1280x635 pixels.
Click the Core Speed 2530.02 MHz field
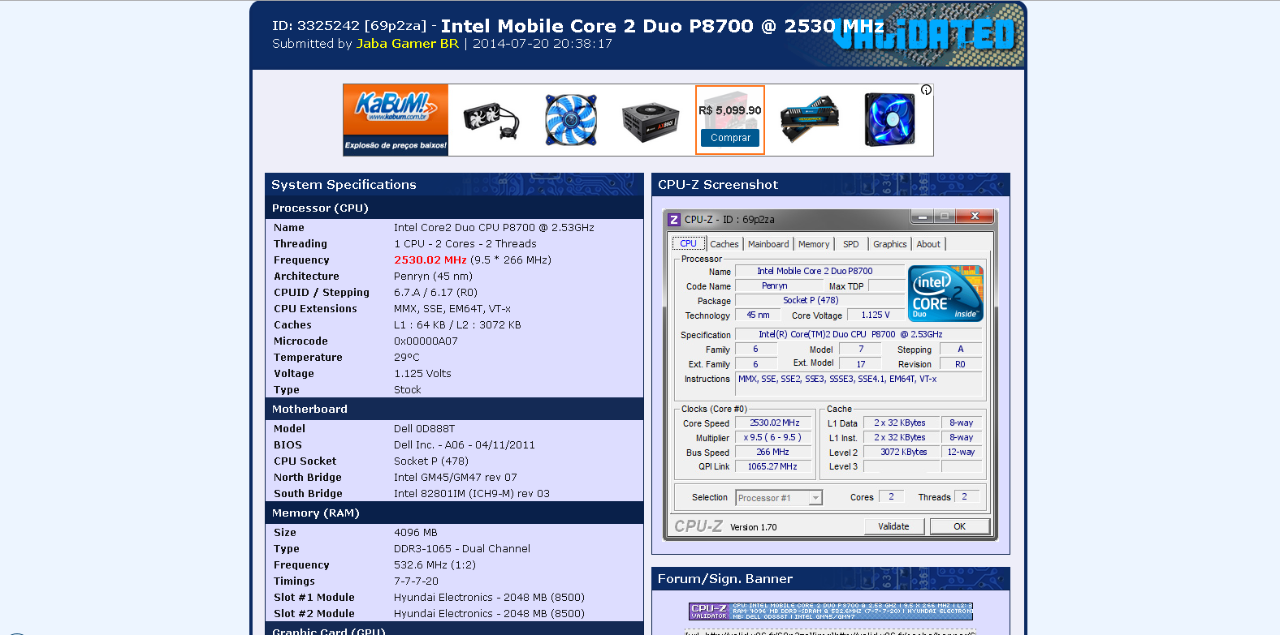click(775, 423)
